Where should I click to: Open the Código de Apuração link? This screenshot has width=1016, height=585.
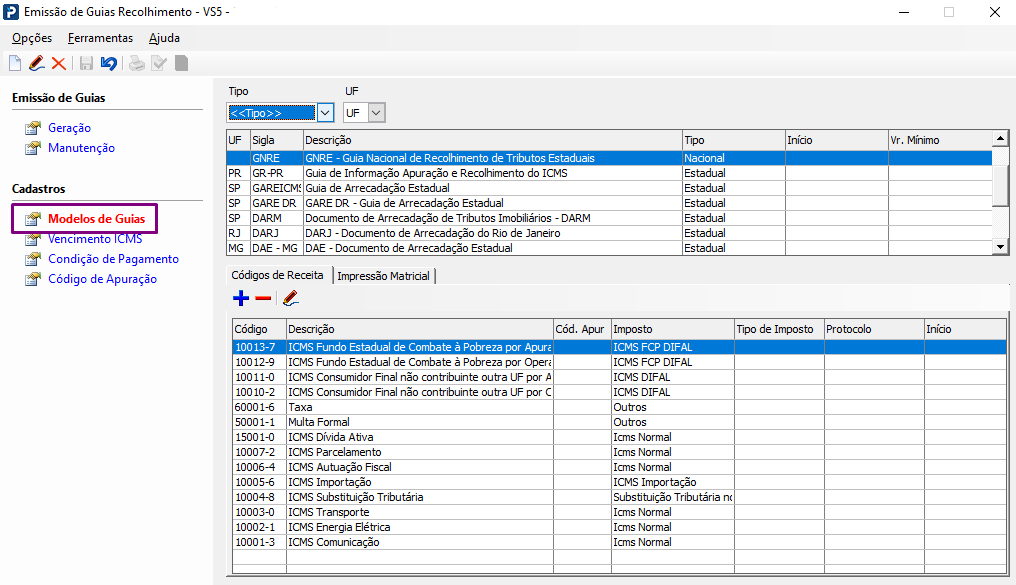102,279
